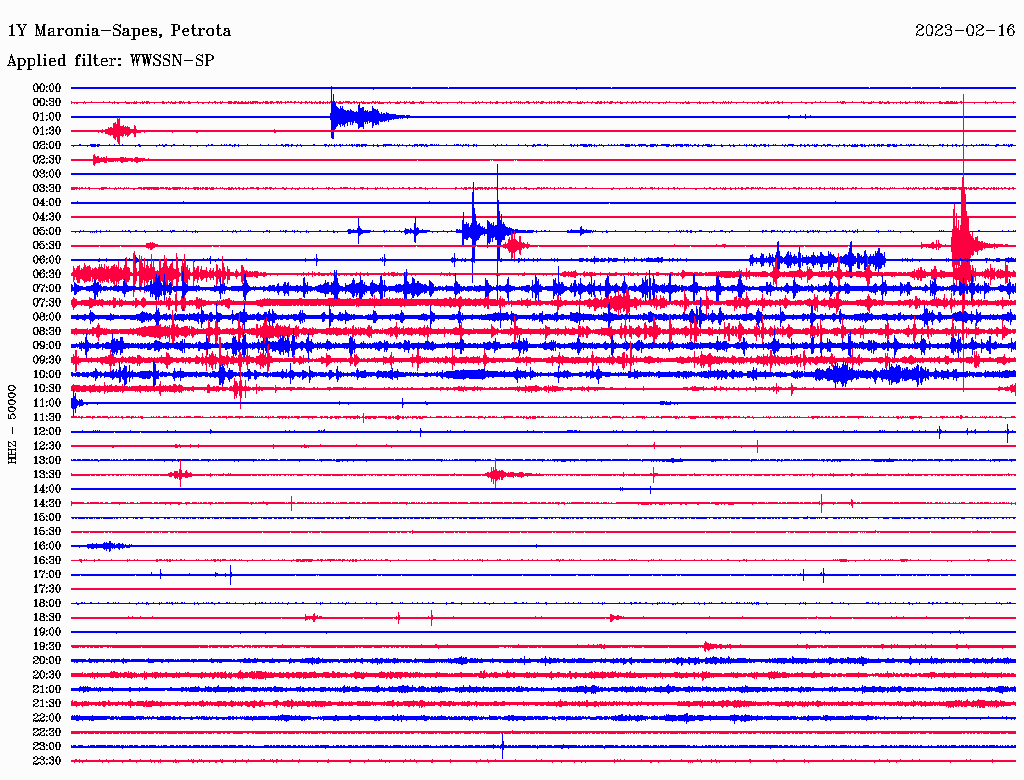This screenshot has width=1024, height=780.
Task: Click the 15:00 time label
Action: click(x=47, y=517)
